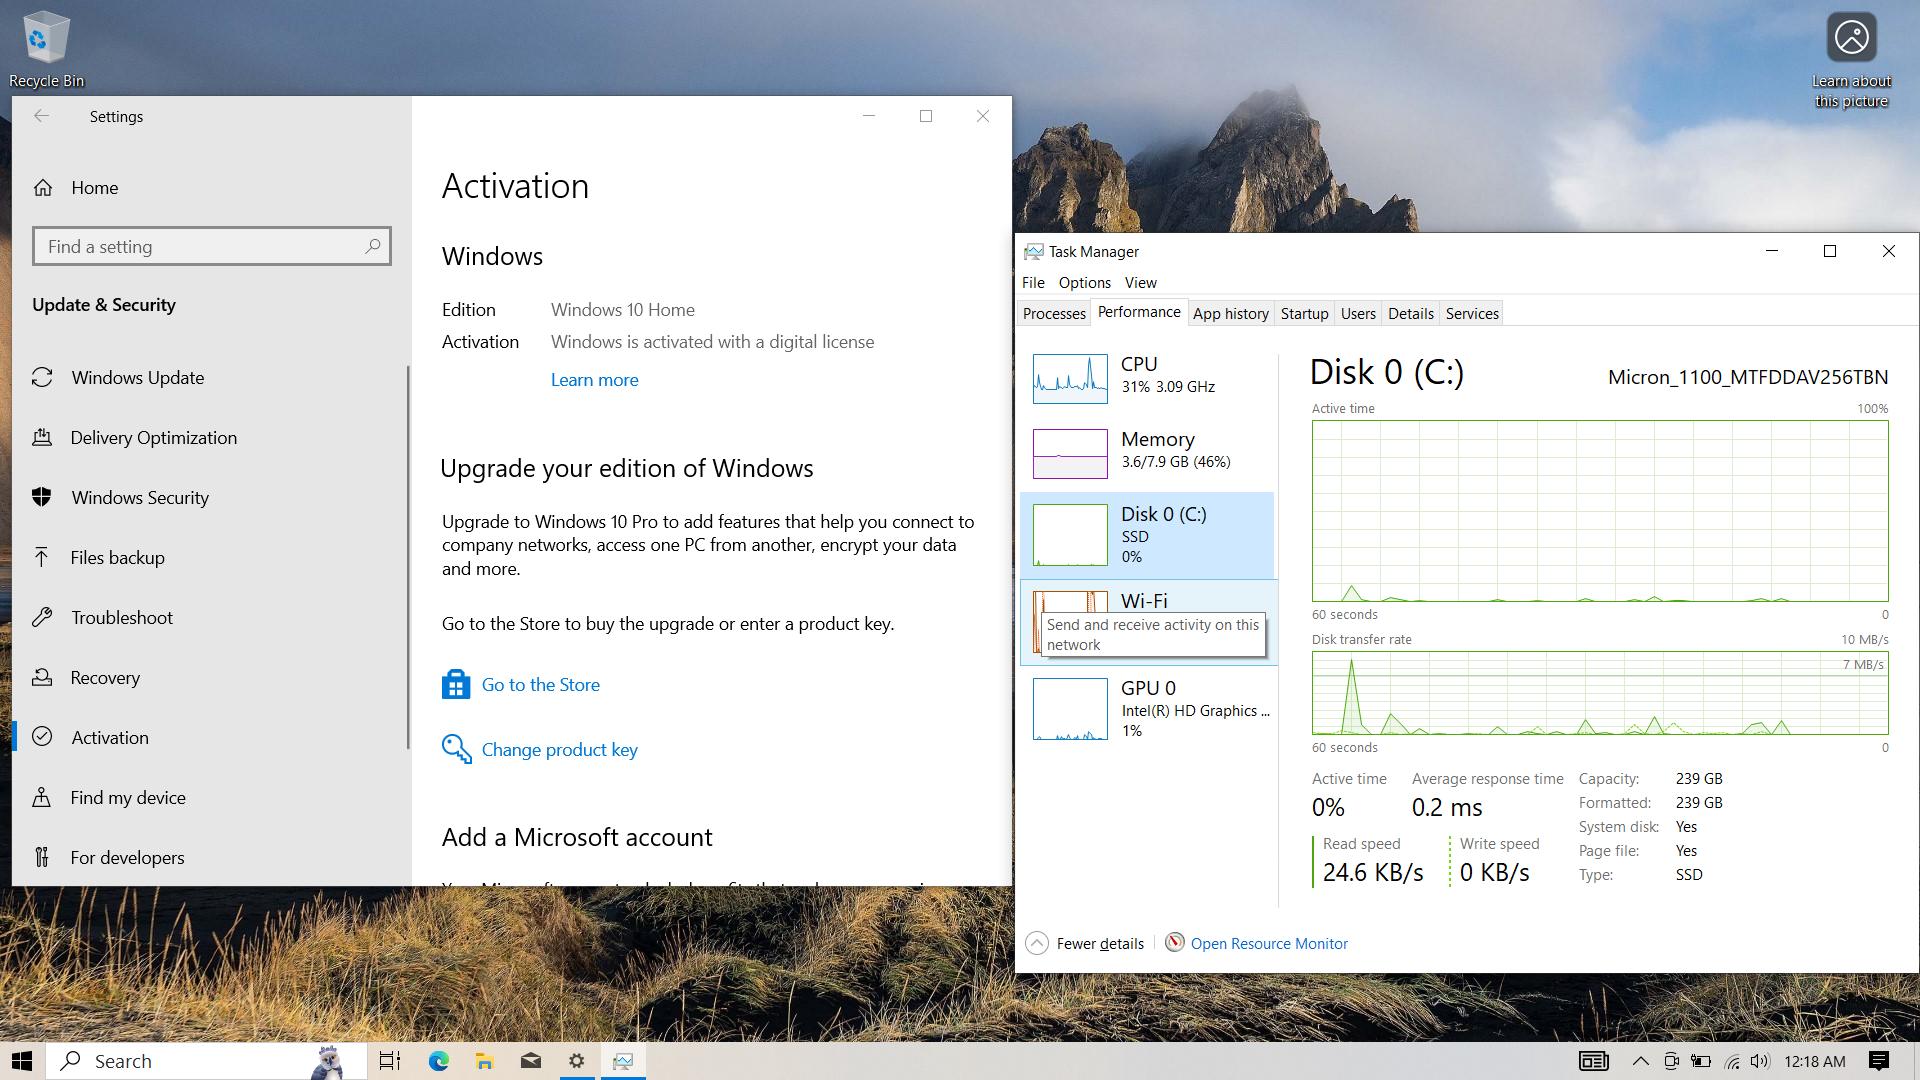Click the Windows Start button

23,1061
